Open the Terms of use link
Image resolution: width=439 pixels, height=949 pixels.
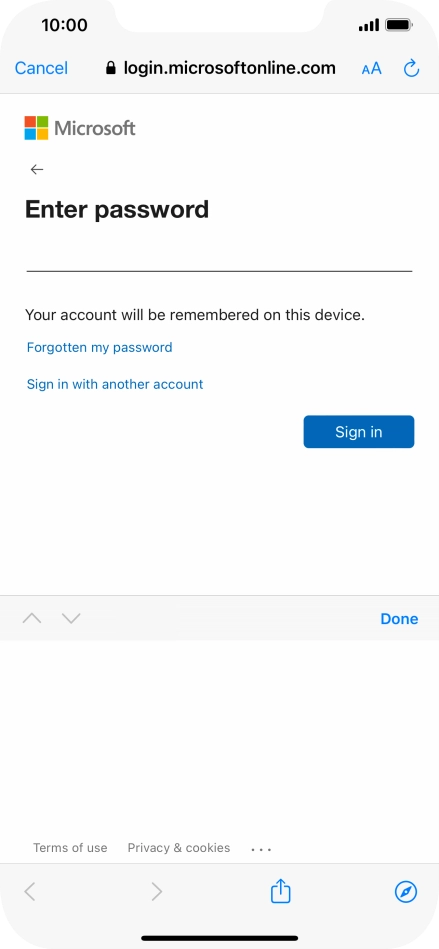click(70, 848)
